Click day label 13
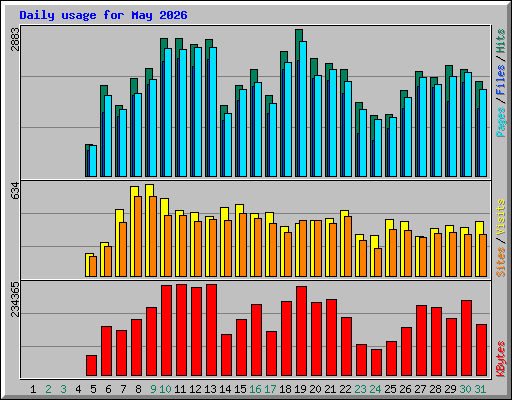 coord(210,389)
